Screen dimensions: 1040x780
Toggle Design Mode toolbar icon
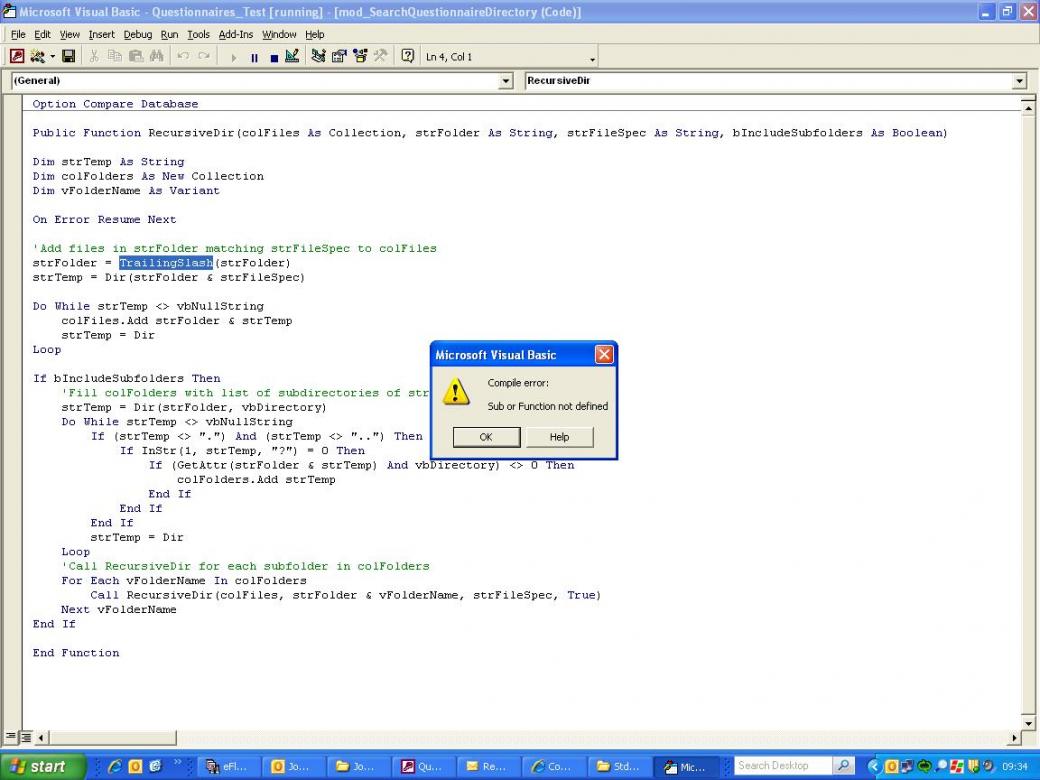292,56
